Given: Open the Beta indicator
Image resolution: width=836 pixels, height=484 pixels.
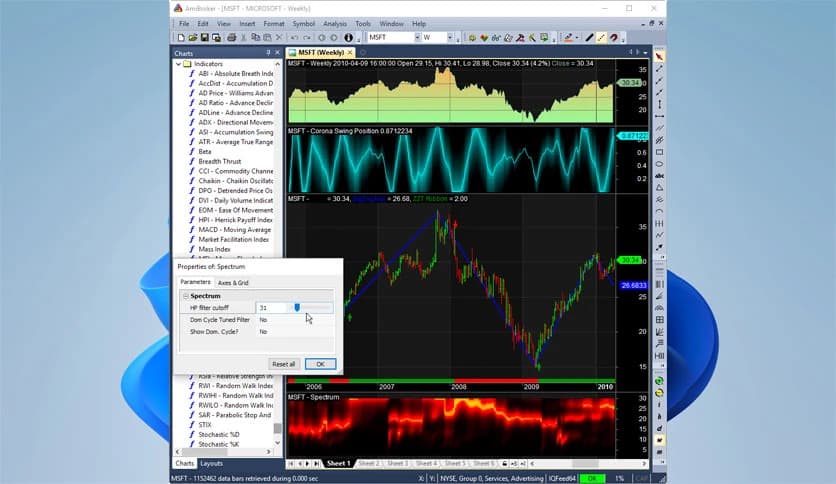Looking at the screenshot, I should 205,152.
